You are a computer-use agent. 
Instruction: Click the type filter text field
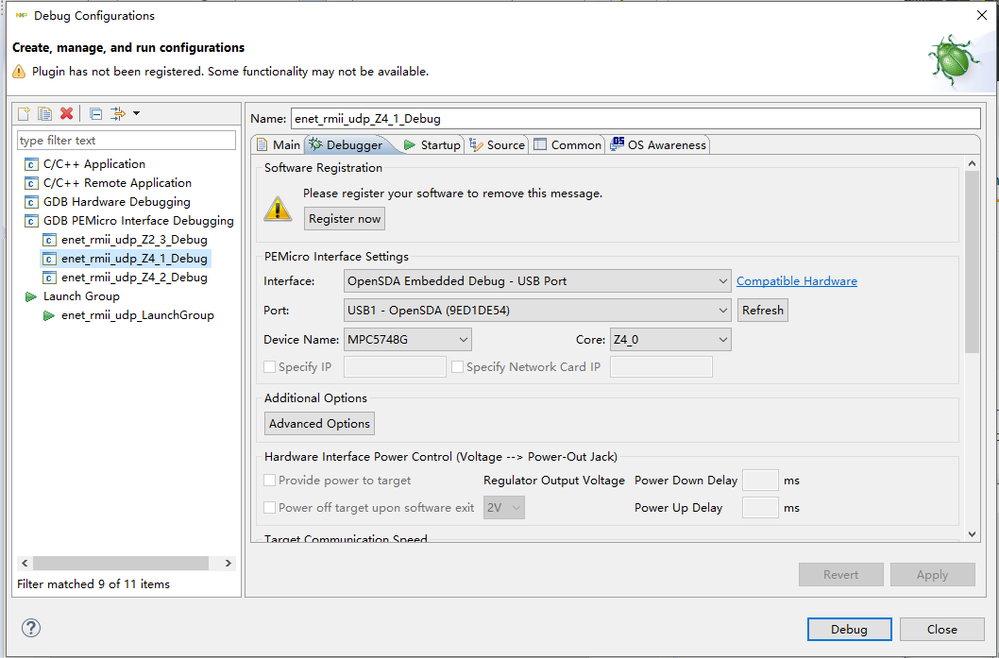click(126, 141)
